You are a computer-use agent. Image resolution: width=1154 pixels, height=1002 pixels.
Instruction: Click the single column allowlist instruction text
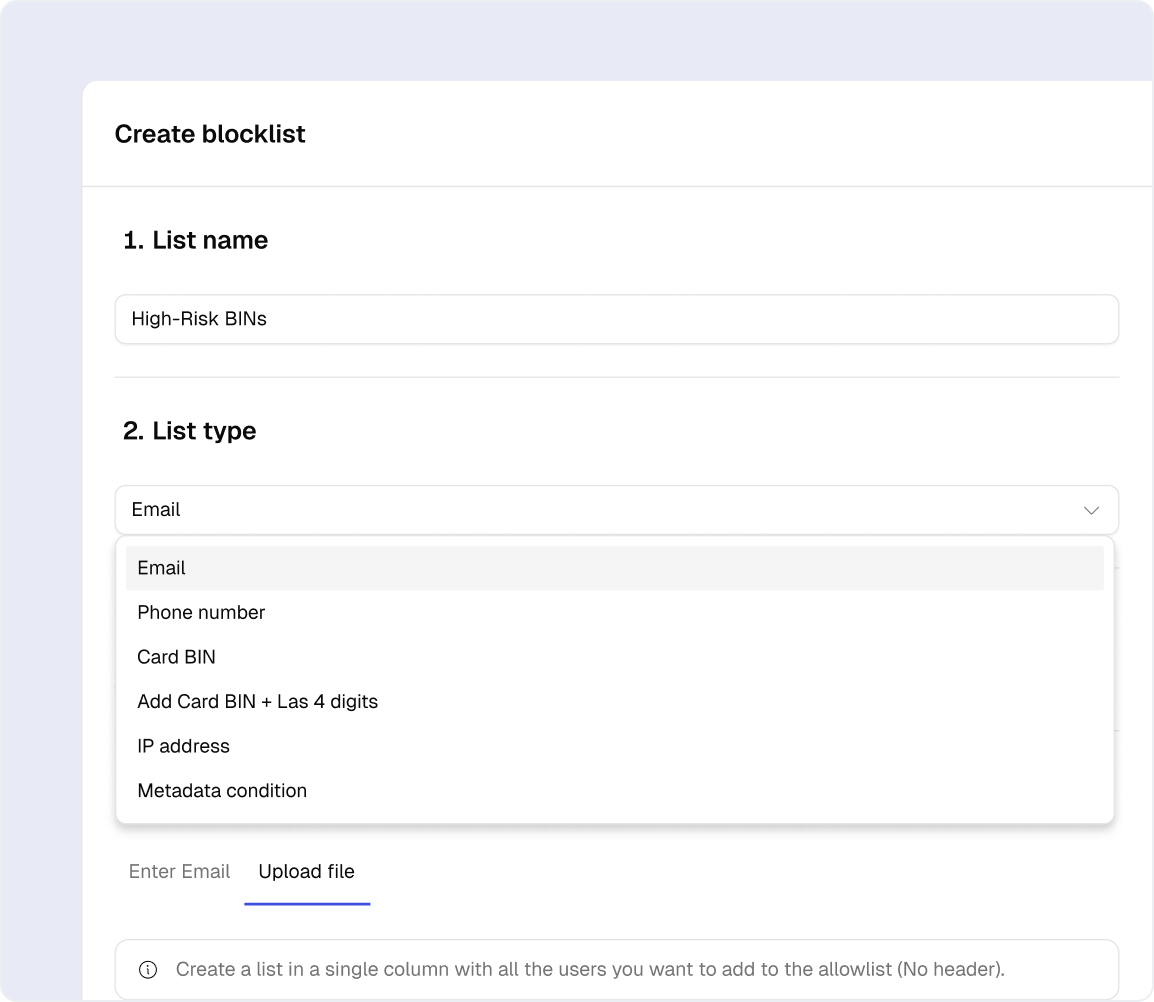pos(590,969)
